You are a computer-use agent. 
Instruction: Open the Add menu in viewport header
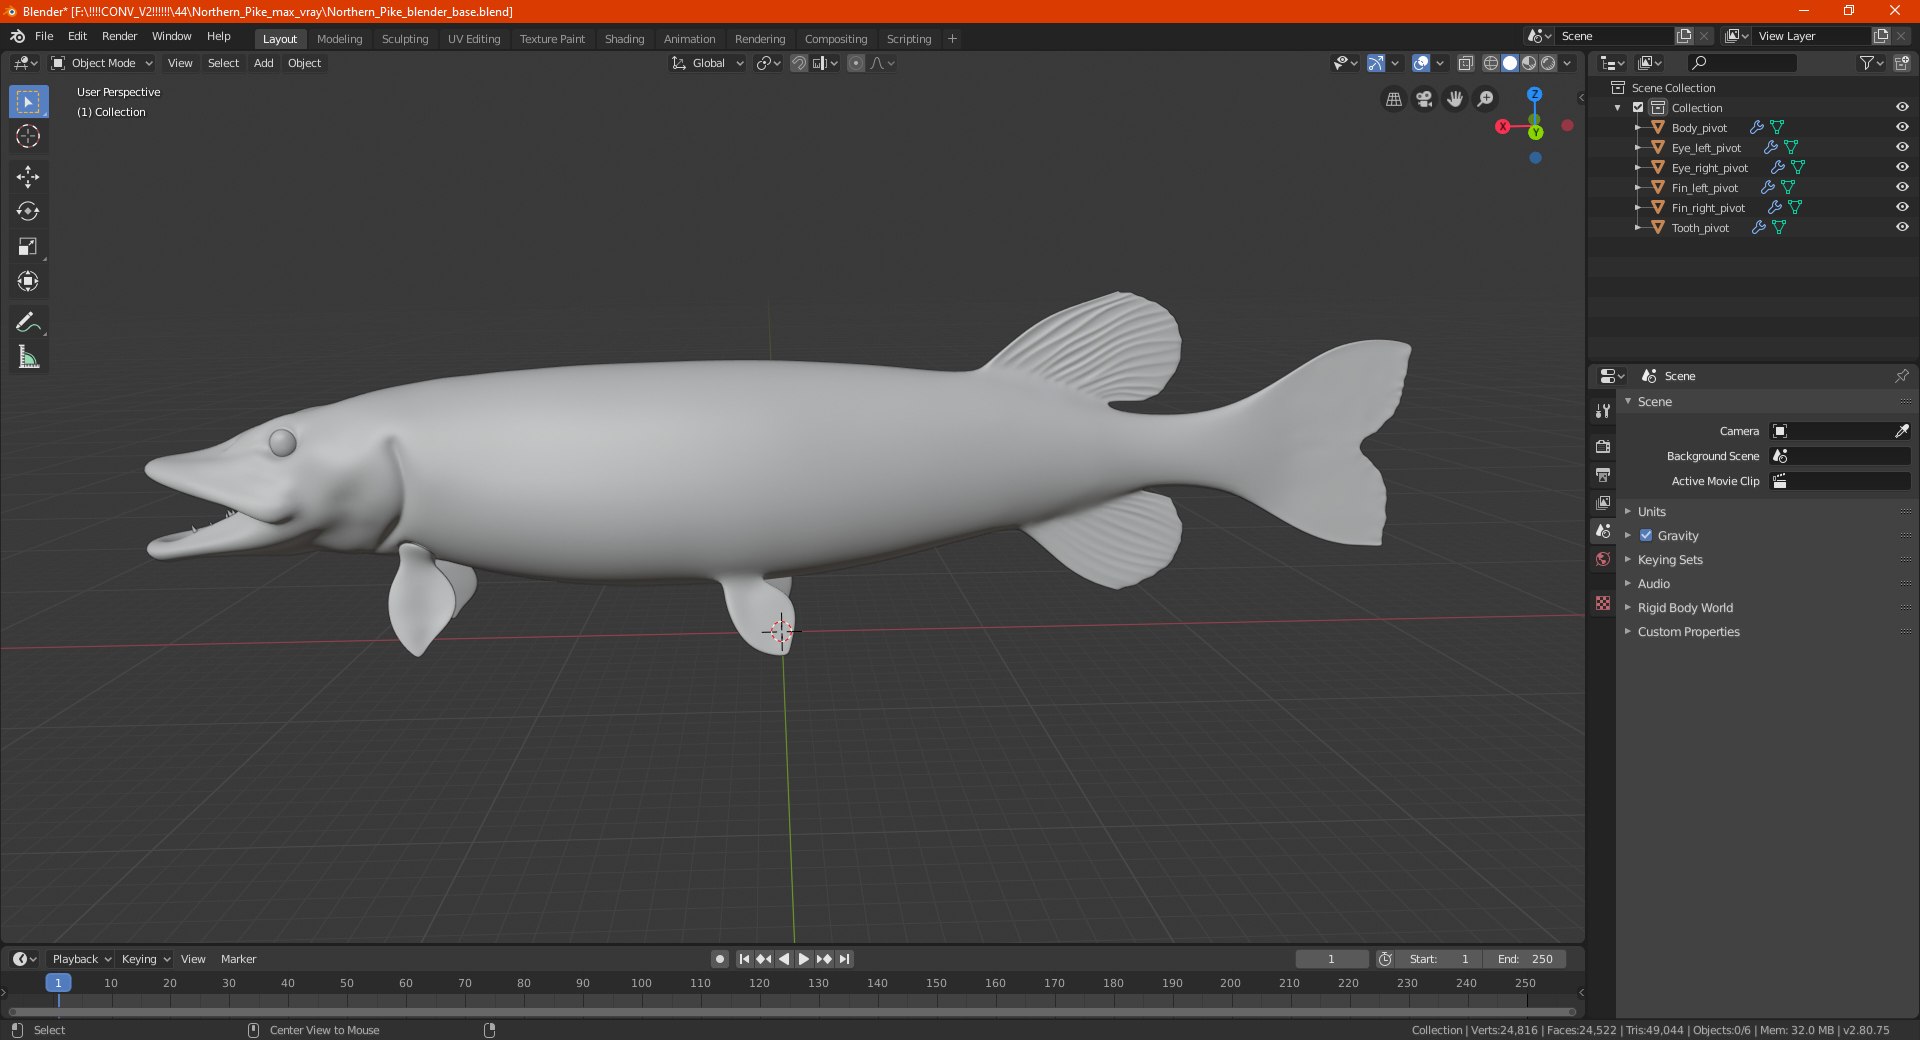tap(263, 63)
